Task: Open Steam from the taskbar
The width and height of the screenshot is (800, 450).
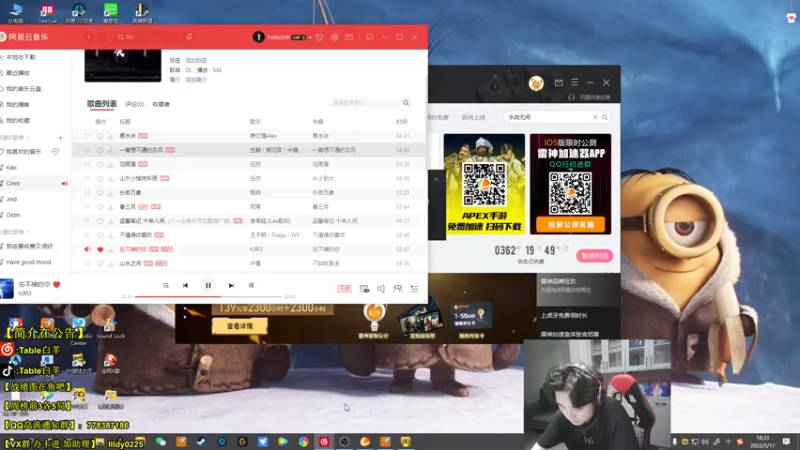Action: tap(202, 442)
